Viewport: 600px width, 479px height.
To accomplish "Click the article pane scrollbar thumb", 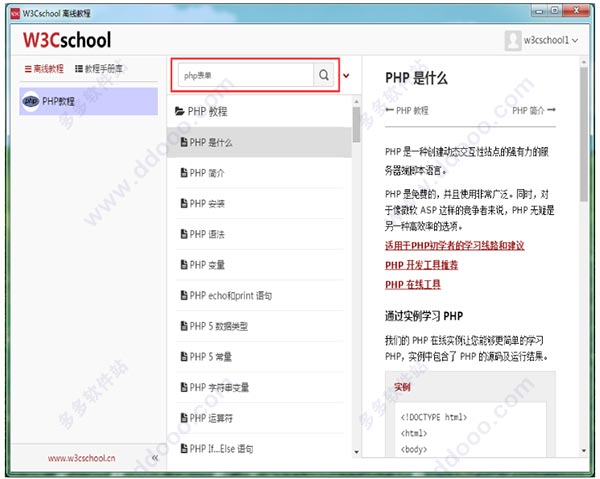I will coord(584,134).
